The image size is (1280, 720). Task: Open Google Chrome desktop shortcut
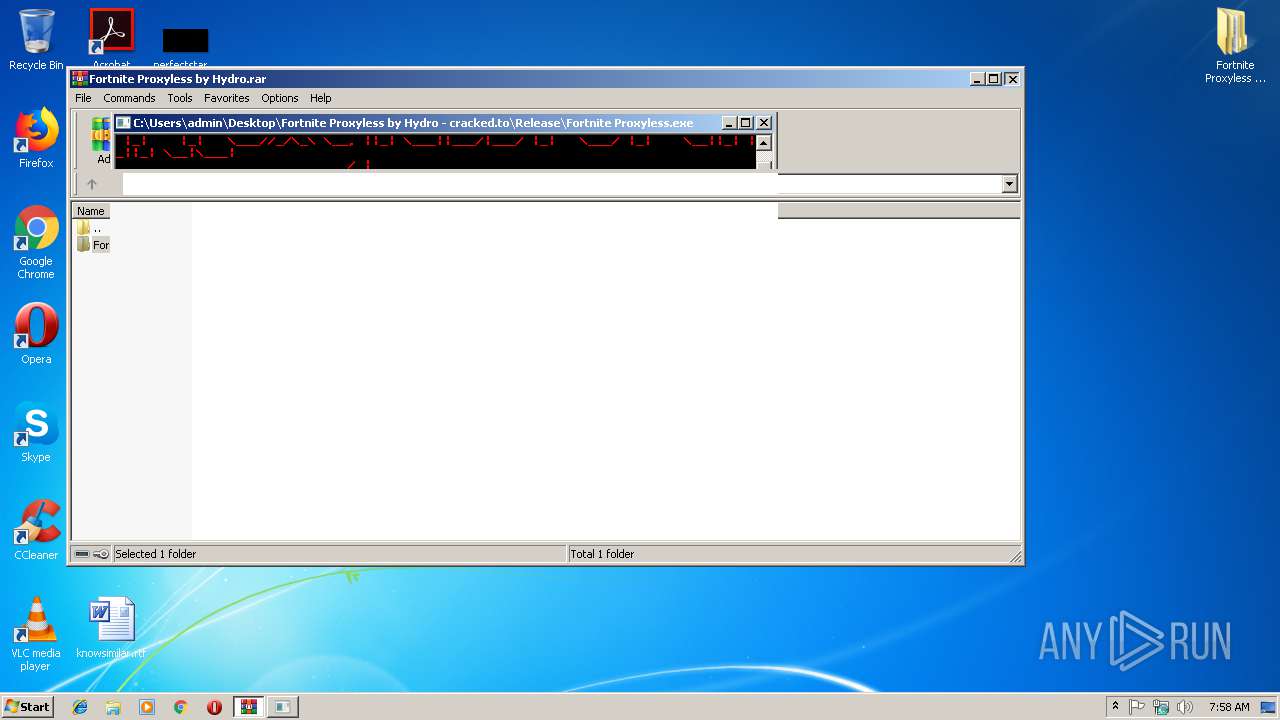pyautogui.click(x=36, y=242)
